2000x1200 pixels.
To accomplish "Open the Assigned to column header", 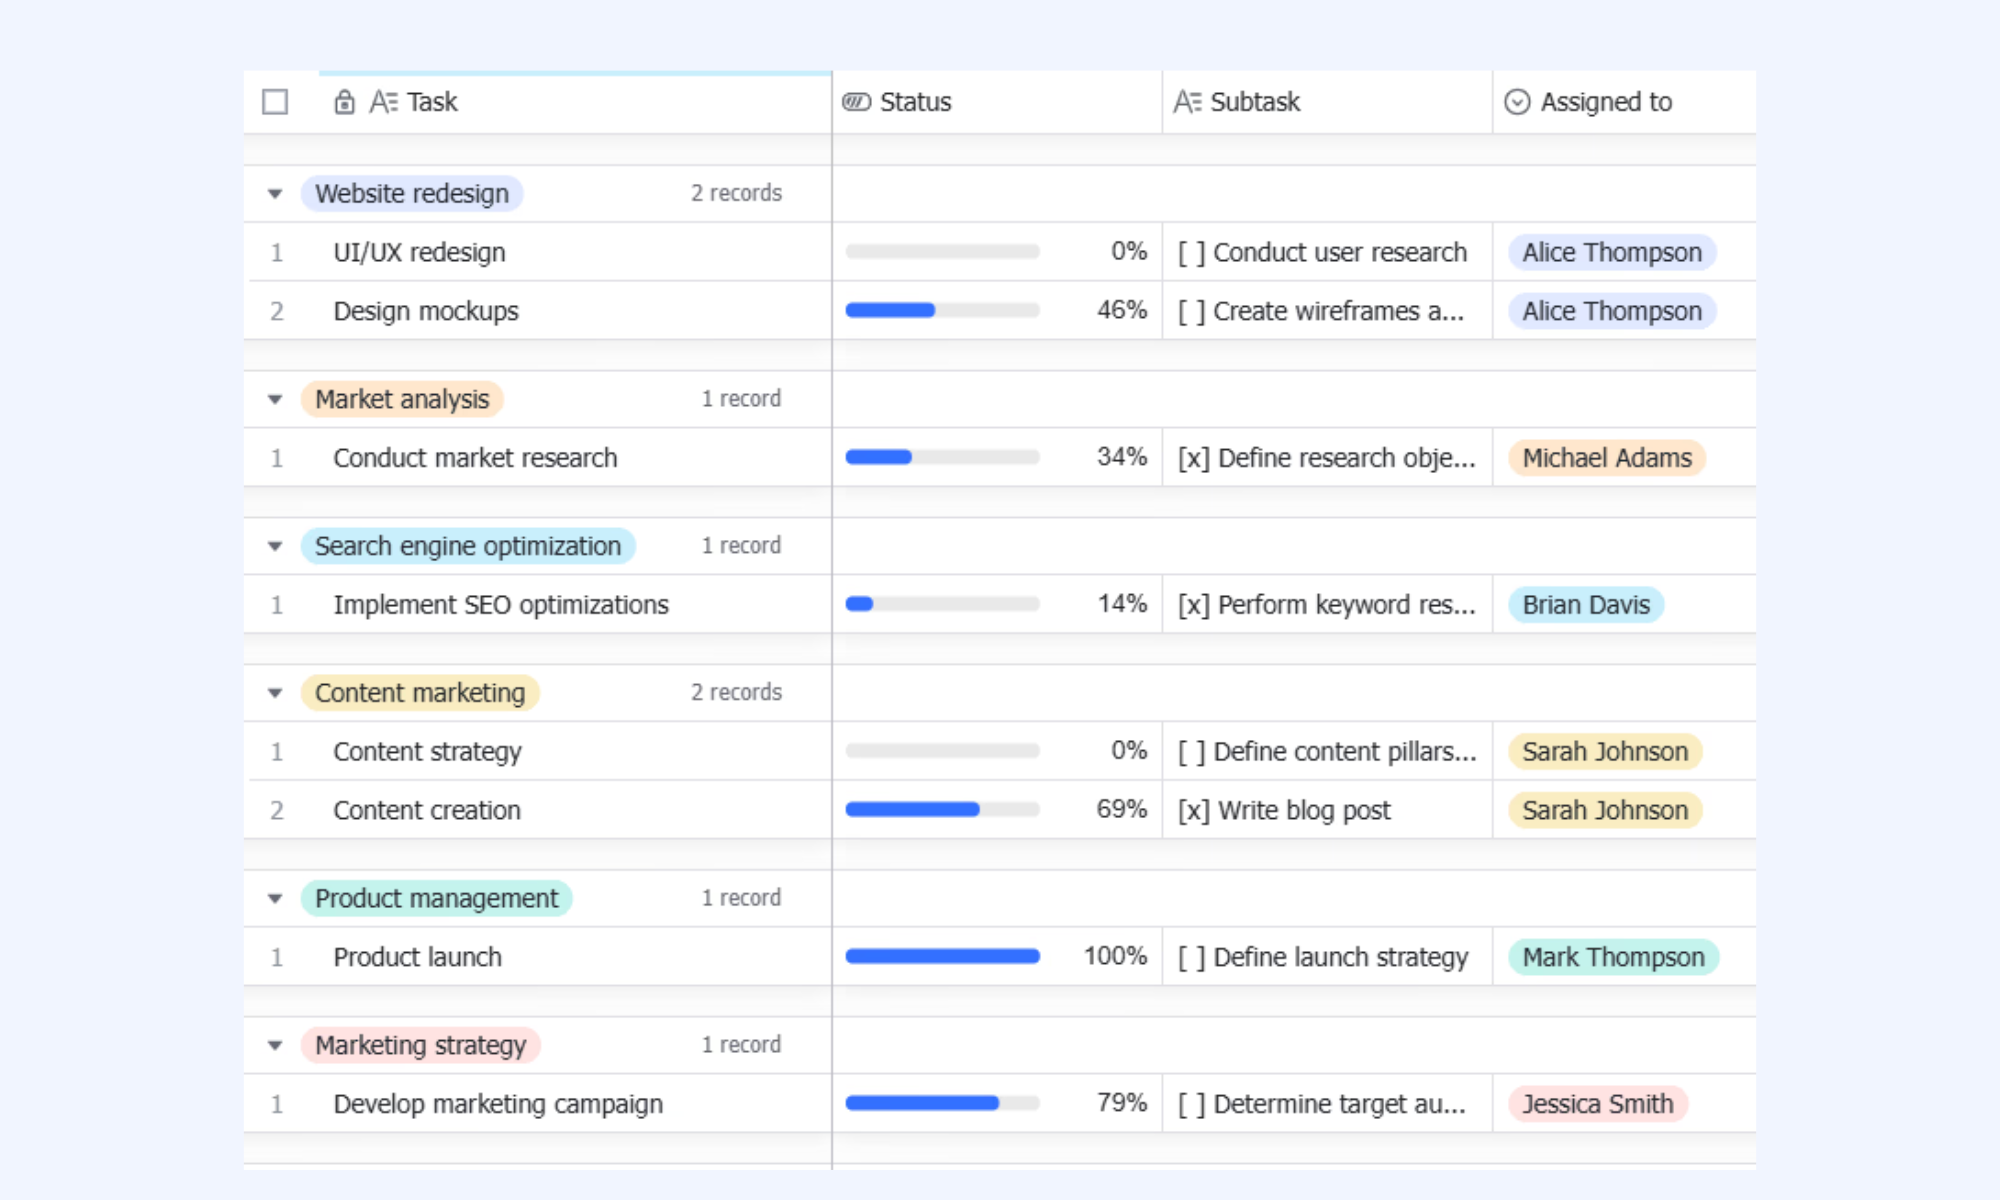I will [x=1624, y=102].
